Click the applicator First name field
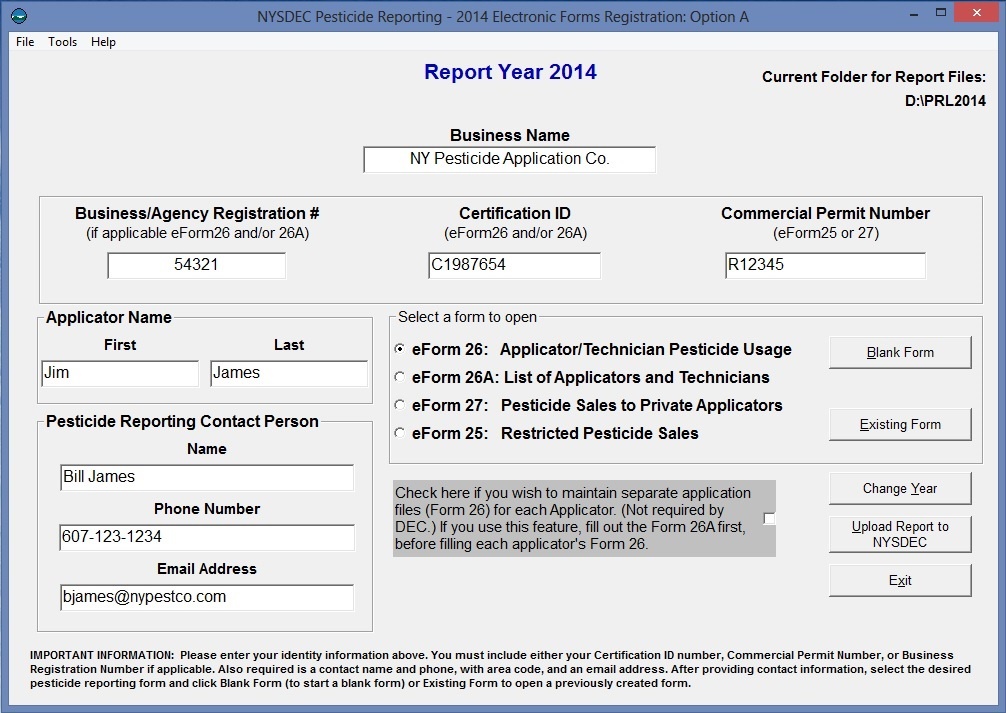The width and height of the screenshot is (1006, 713). 120,373
